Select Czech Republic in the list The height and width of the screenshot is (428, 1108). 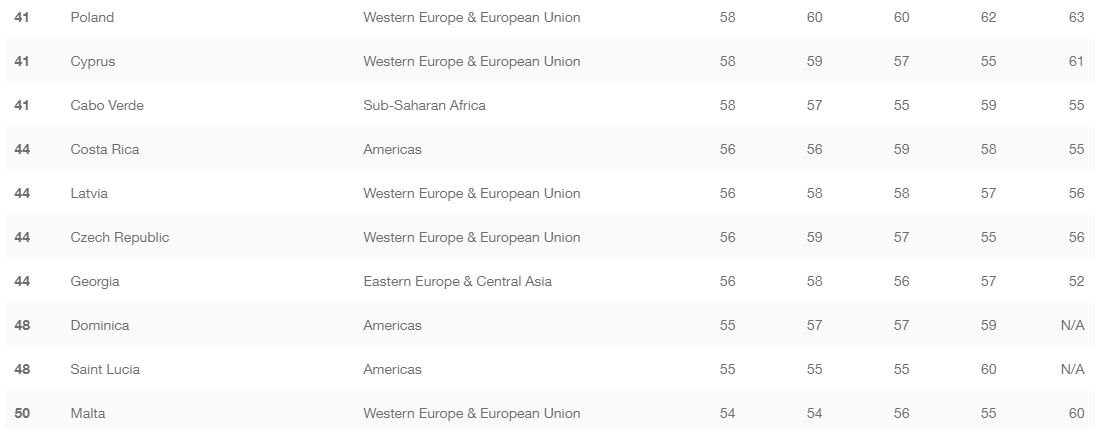click(119, 238)
